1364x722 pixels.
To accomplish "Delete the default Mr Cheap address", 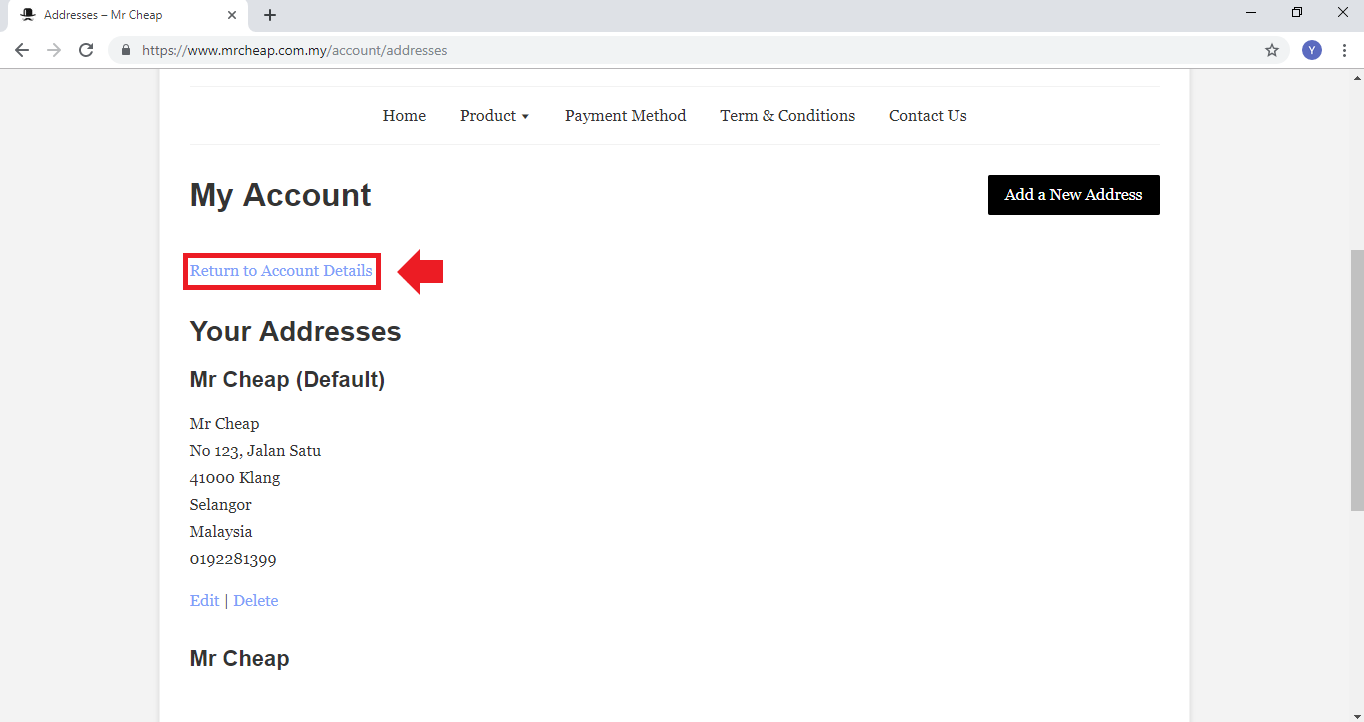I will tap(256, 601).
